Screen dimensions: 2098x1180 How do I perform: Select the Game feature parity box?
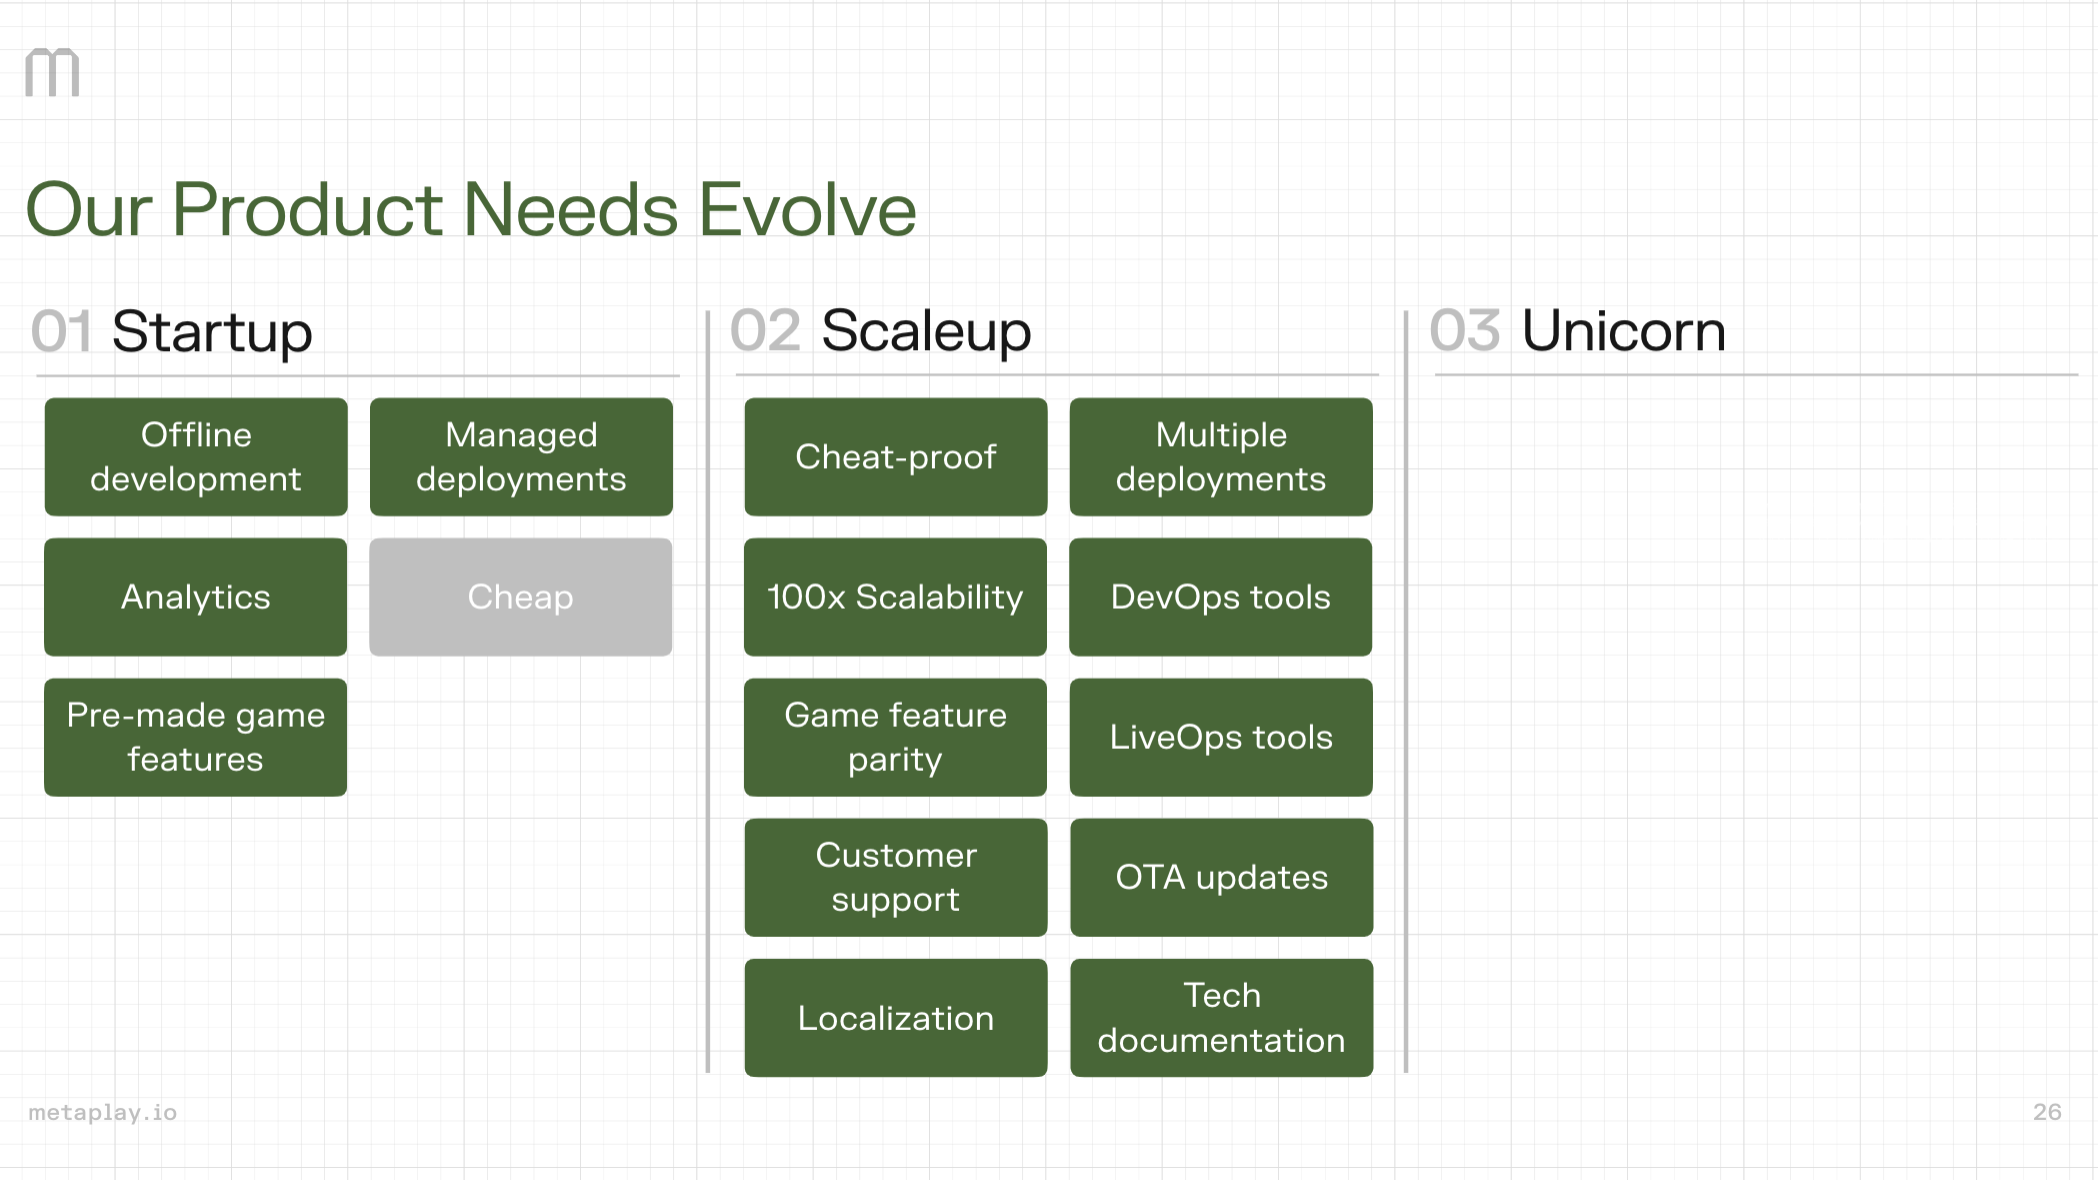pyautogui.click(x=895, y=737)
